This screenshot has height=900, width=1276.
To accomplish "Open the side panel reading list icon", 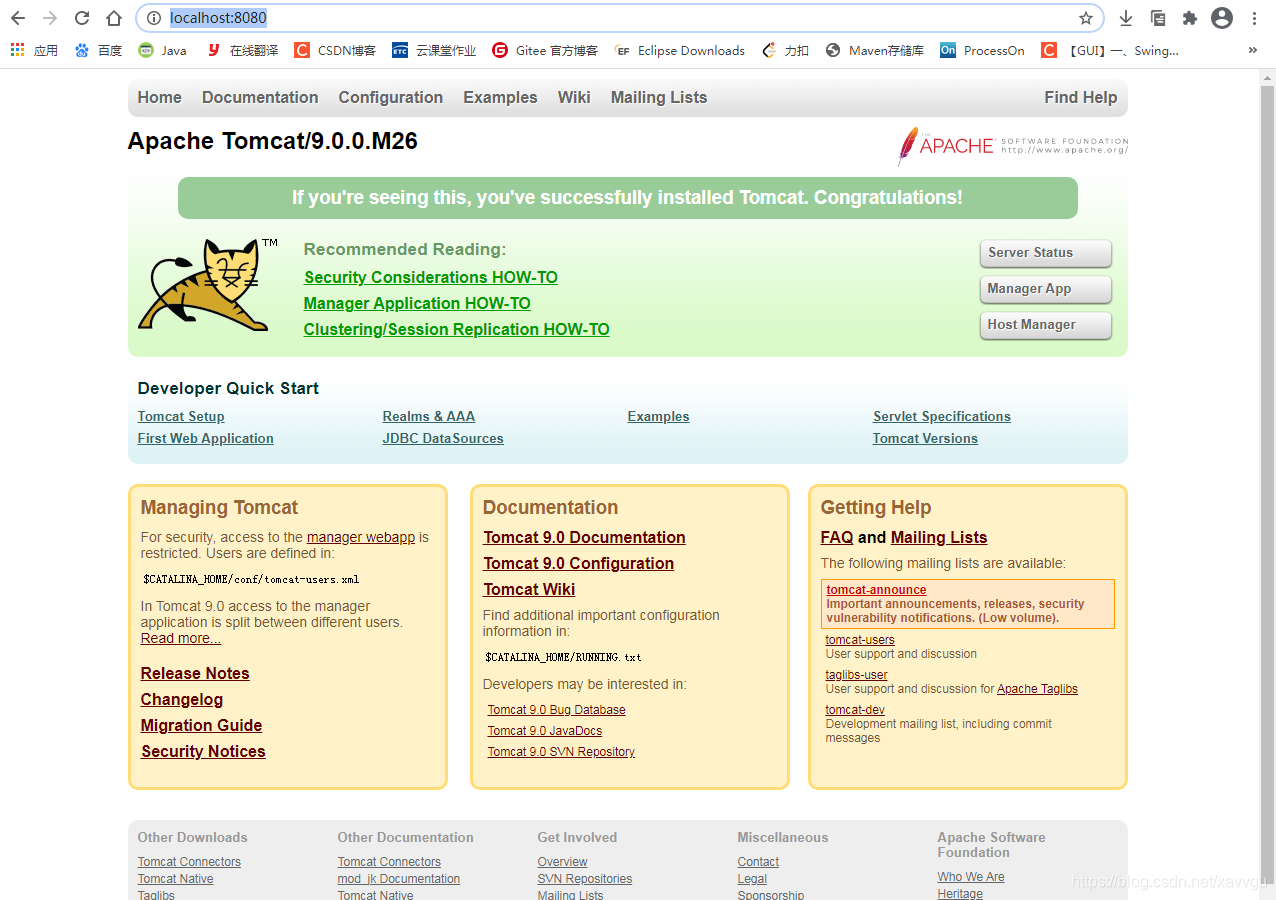I will (1158, 18).
